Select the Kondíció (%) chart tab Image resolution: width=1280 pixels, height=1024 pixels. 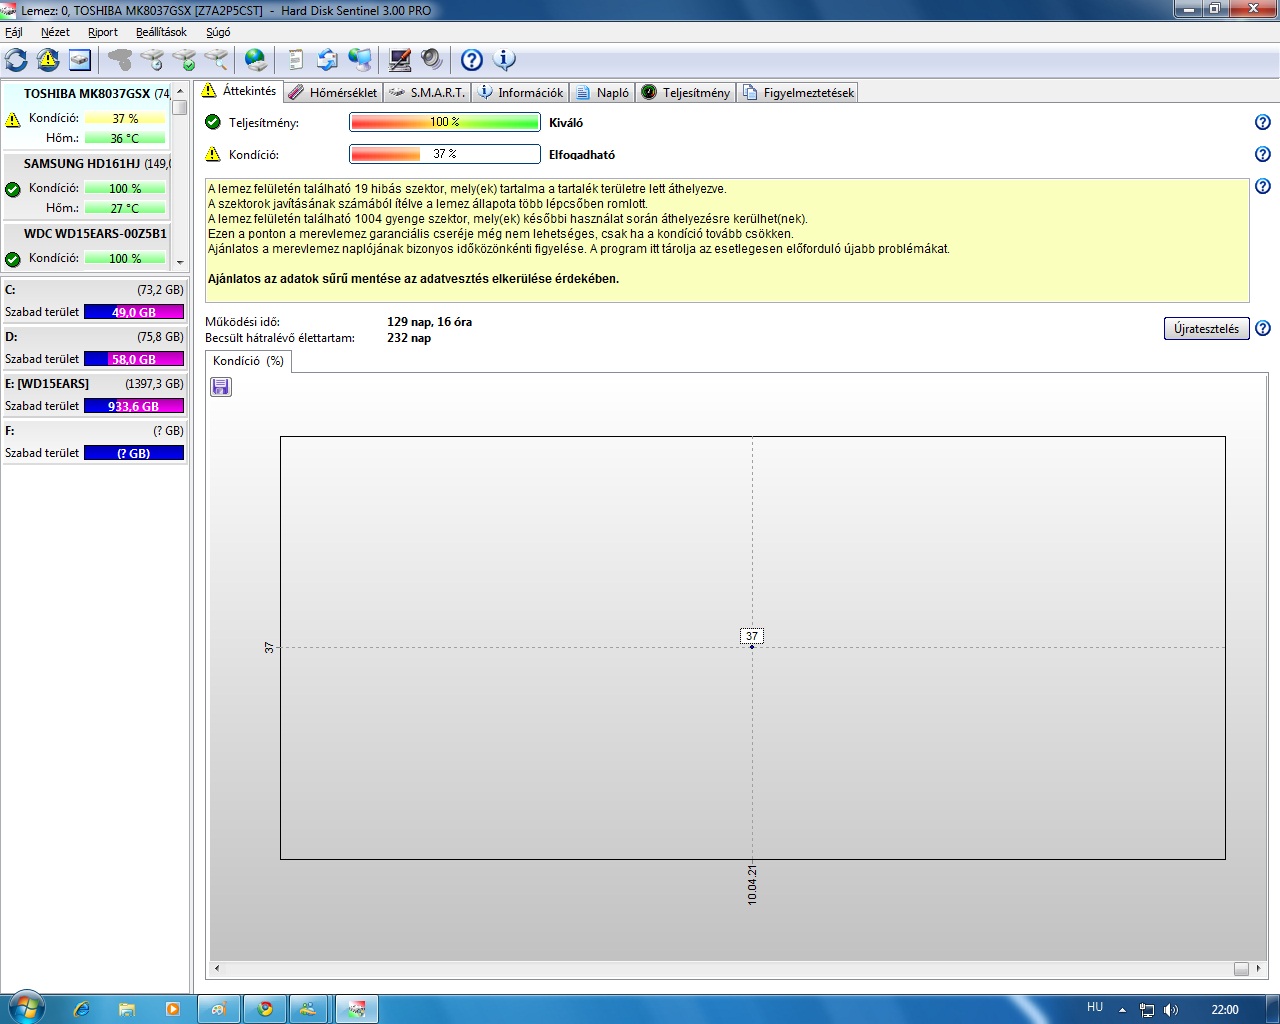coord(248,361)
